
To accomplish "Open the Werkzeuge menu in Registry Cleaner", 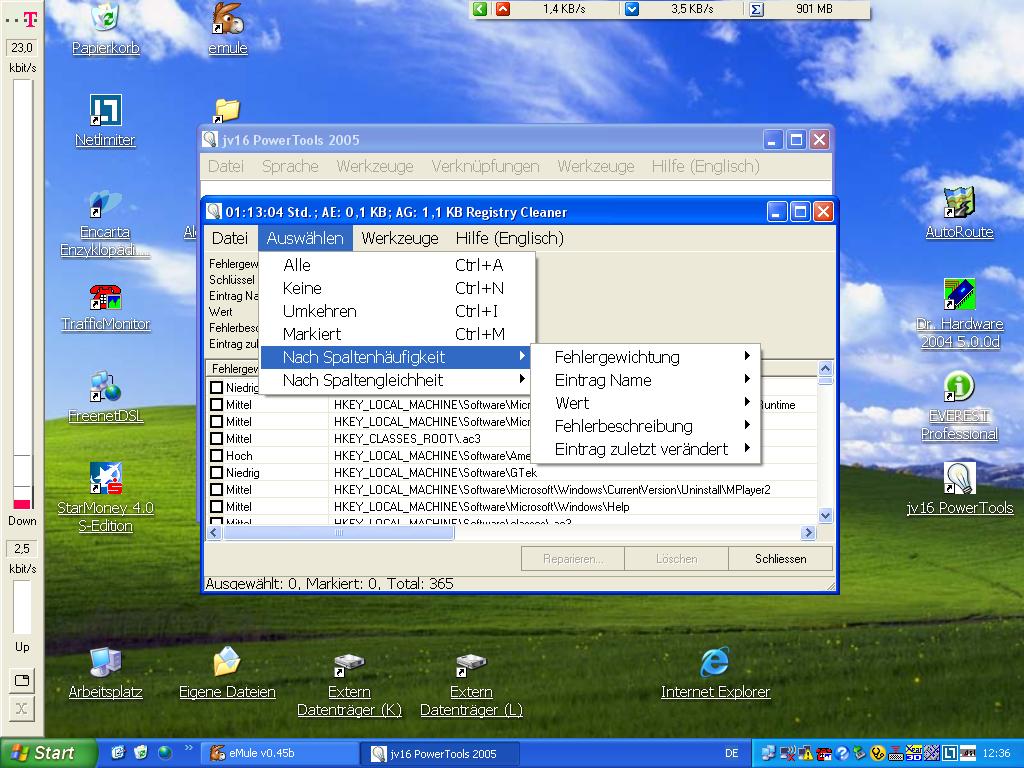I will (x=400, y=238).
